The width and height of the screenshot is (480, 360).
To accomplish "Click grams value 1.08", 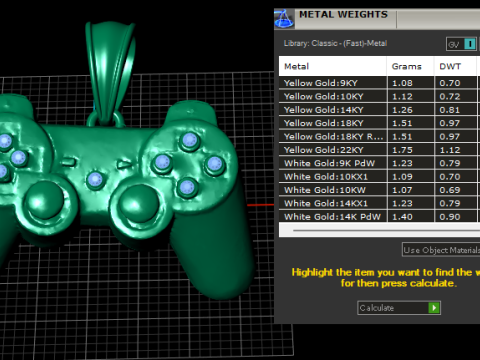I will 402,83.
